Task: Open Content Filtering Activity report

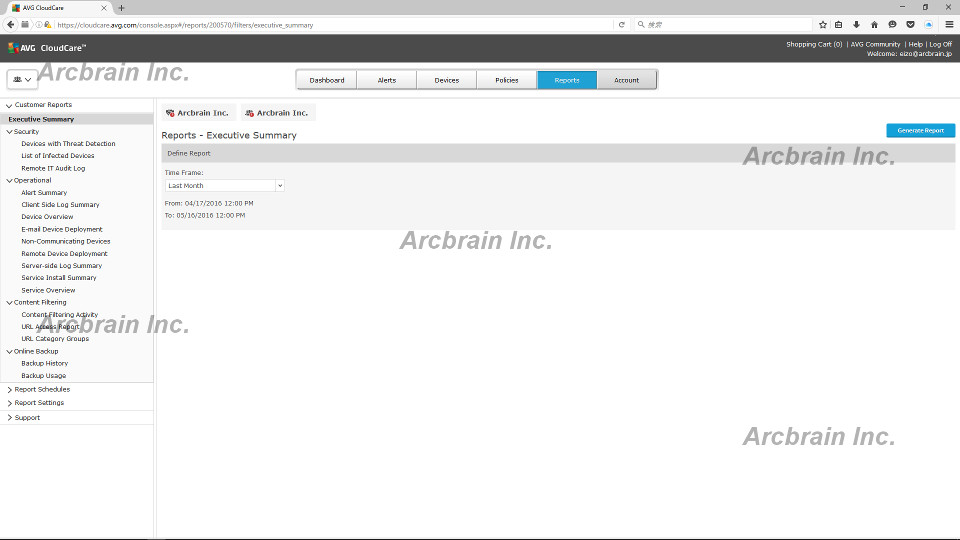Action: point(59,315)
